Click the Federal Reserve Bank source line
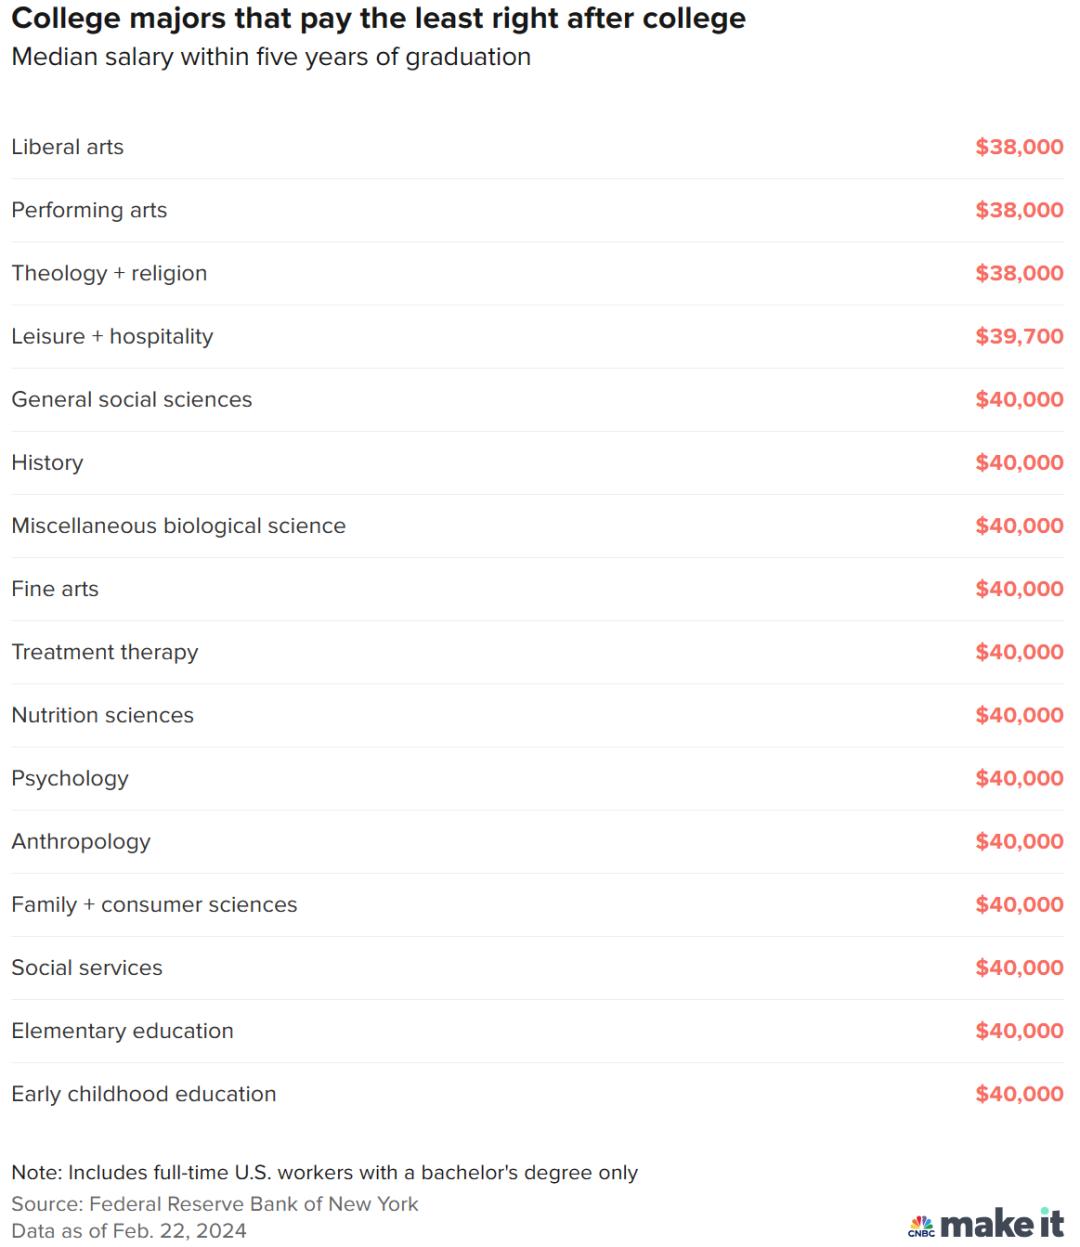Screen dimensions: 1080x1247 215,1204
